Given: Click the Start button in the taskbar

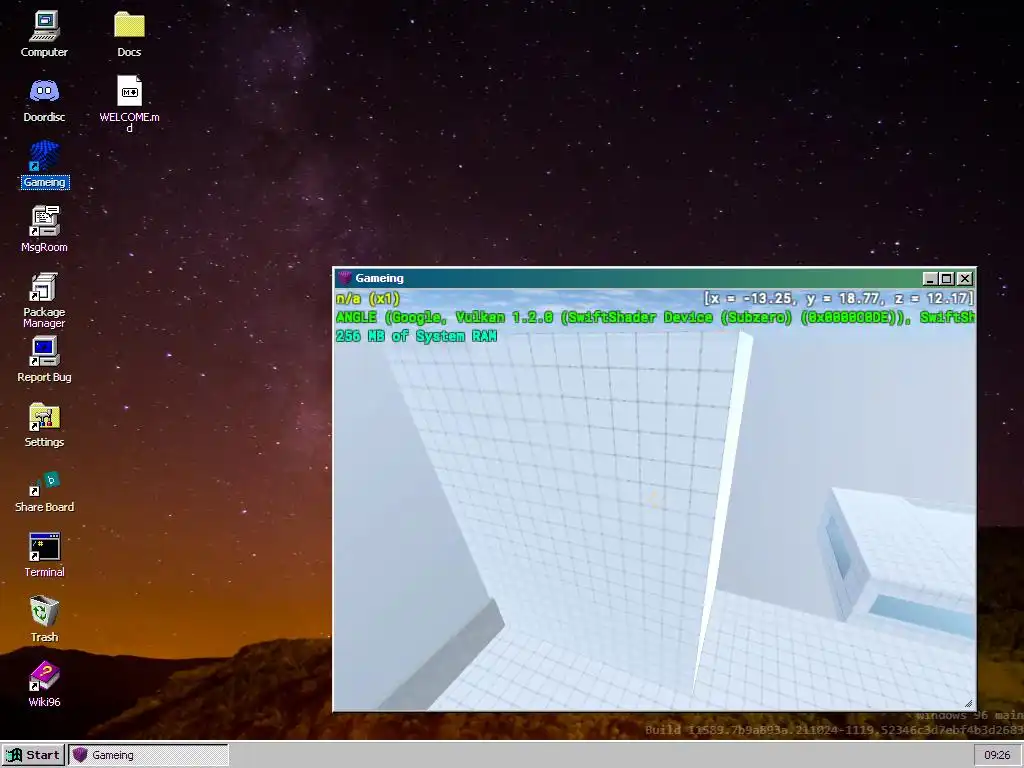Looking at the screenshot, I should [33, 755].
